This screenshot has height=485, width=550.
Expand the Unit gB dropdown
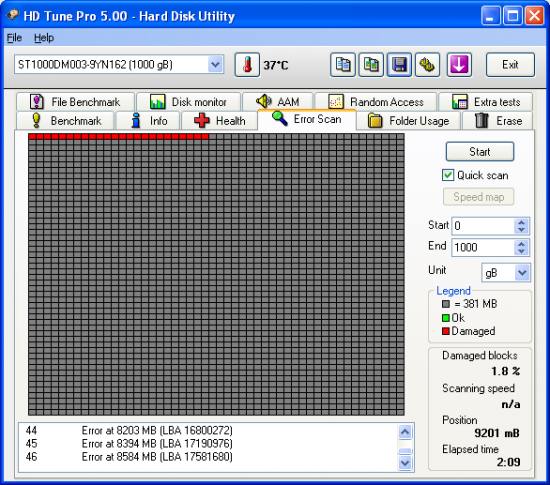coord(522,272)
